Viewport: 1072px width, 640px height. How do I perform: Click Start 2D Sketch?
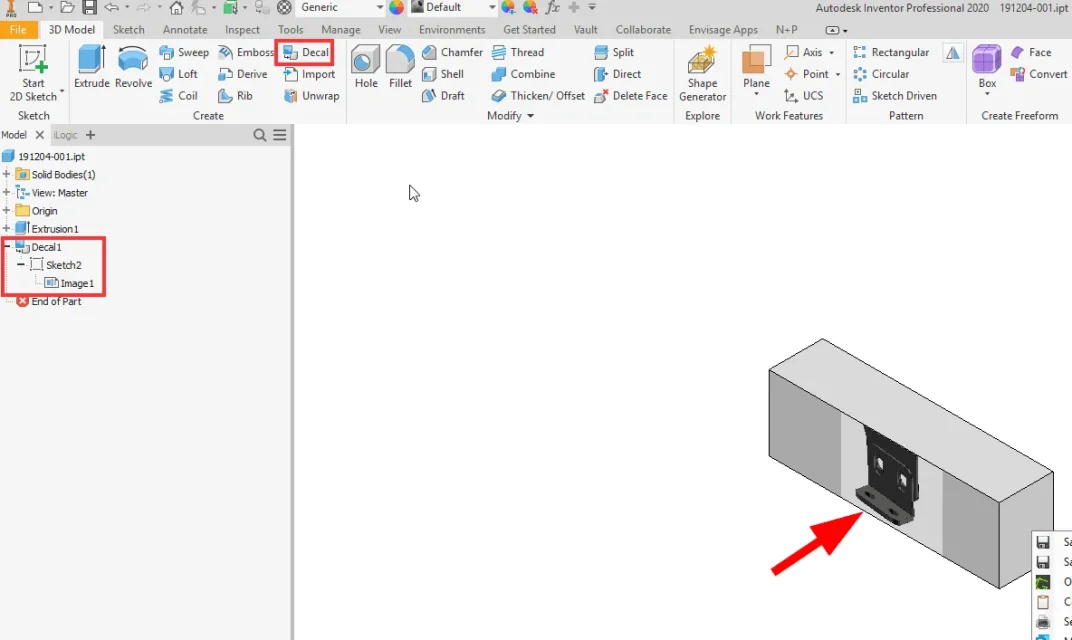[x=33, y=73]
